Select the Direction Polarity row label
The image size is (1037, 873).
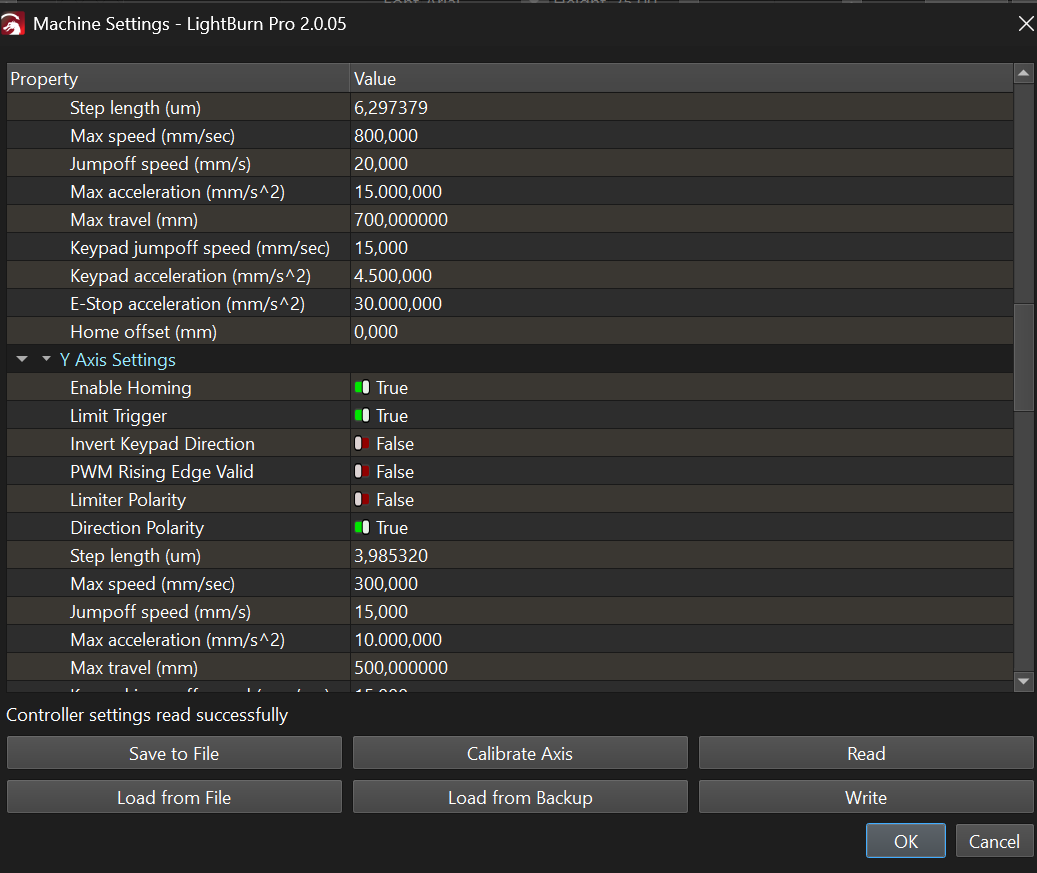click(x=137, y=528)
